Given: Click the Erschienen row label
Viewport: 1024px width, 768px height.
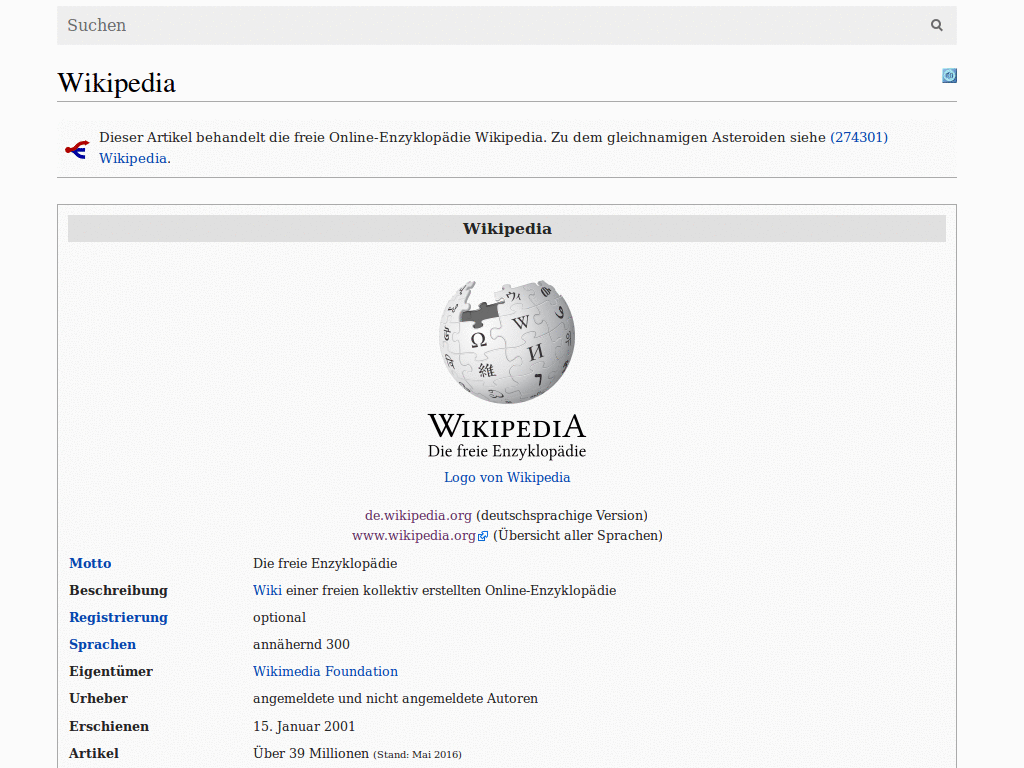Looking at the screenshot, I should coord(109,726).
